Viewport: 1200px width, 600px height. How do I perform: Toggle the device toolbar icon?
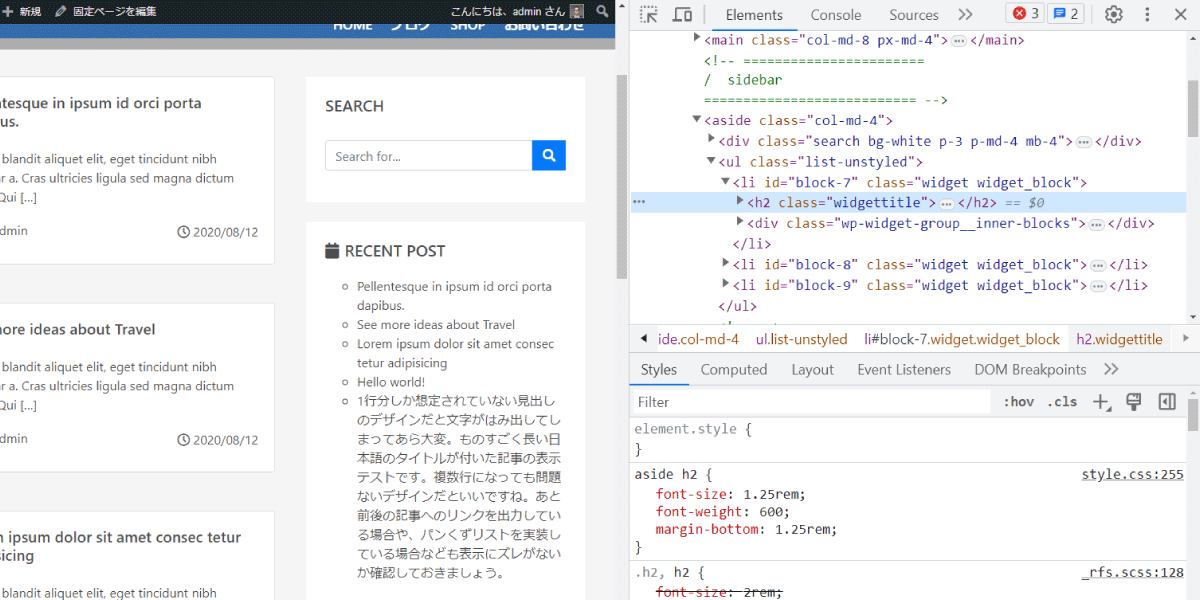point(683,15)
